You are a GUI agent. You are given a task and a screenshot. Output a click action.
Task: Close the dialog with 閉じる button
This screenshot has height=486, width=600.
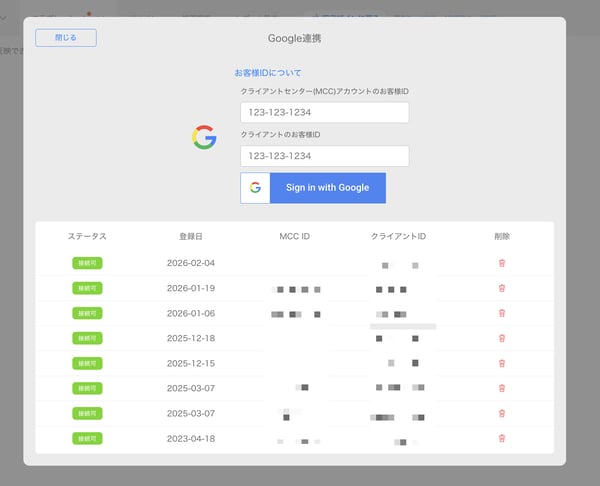pos(66,38)
